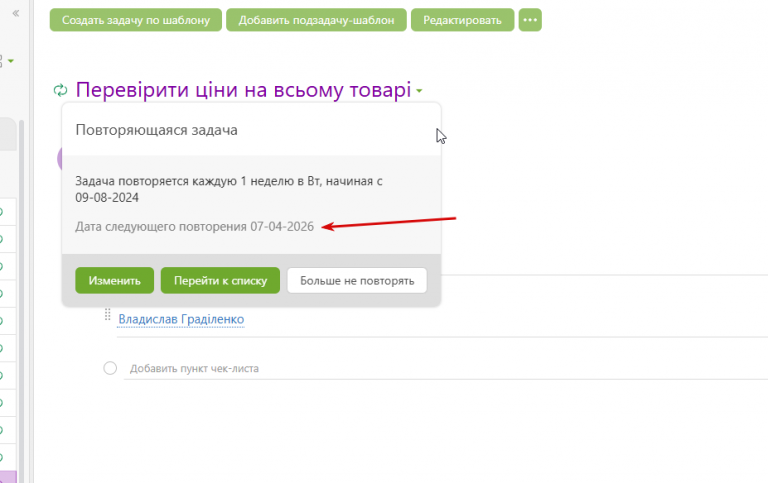768x483 pixels.
Task: Toggle the empty checklist item circle
Action: (x=110, y=368)
